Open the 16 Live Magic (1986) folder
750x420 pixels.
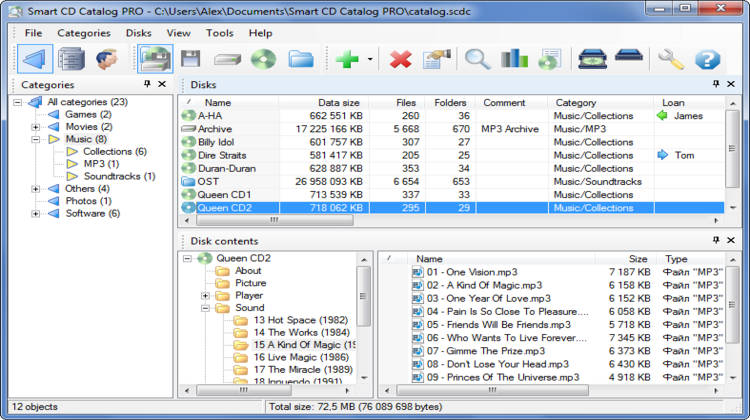pos(301,357)
